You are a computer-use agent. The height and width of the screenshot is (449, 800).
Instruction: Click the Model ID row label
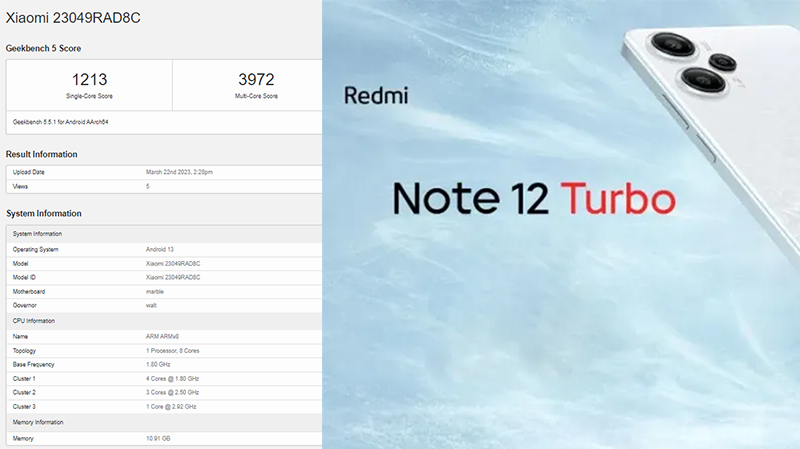(24, 278)
